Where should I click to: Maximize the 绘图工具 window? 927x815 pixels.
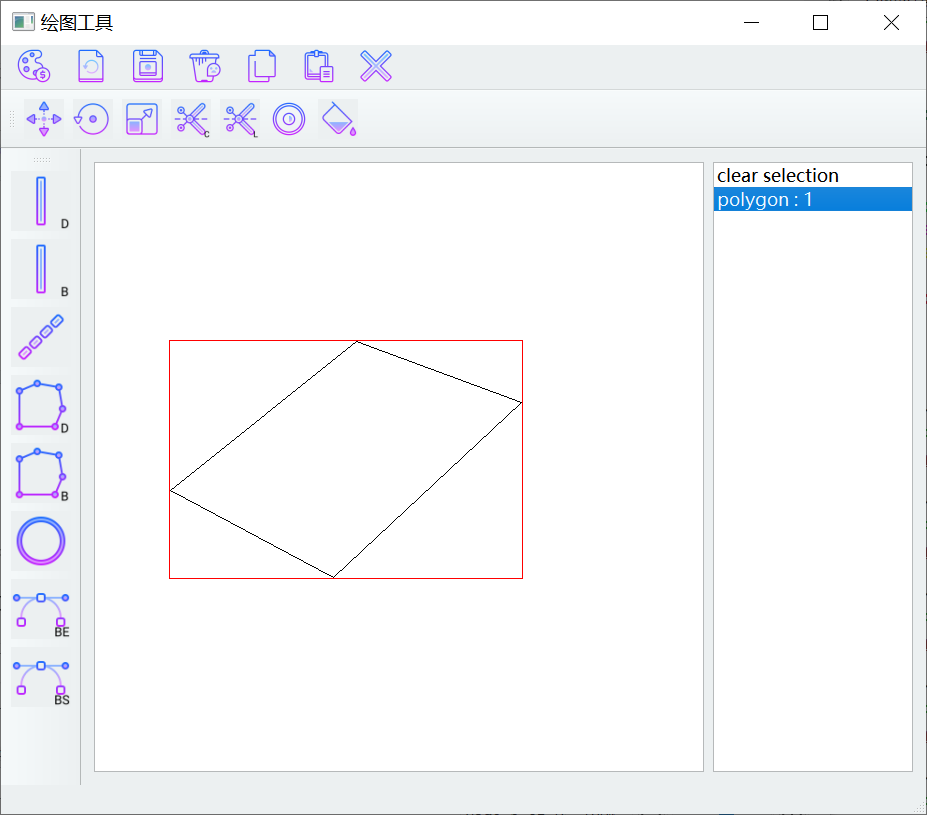click(x=820, y=22)
